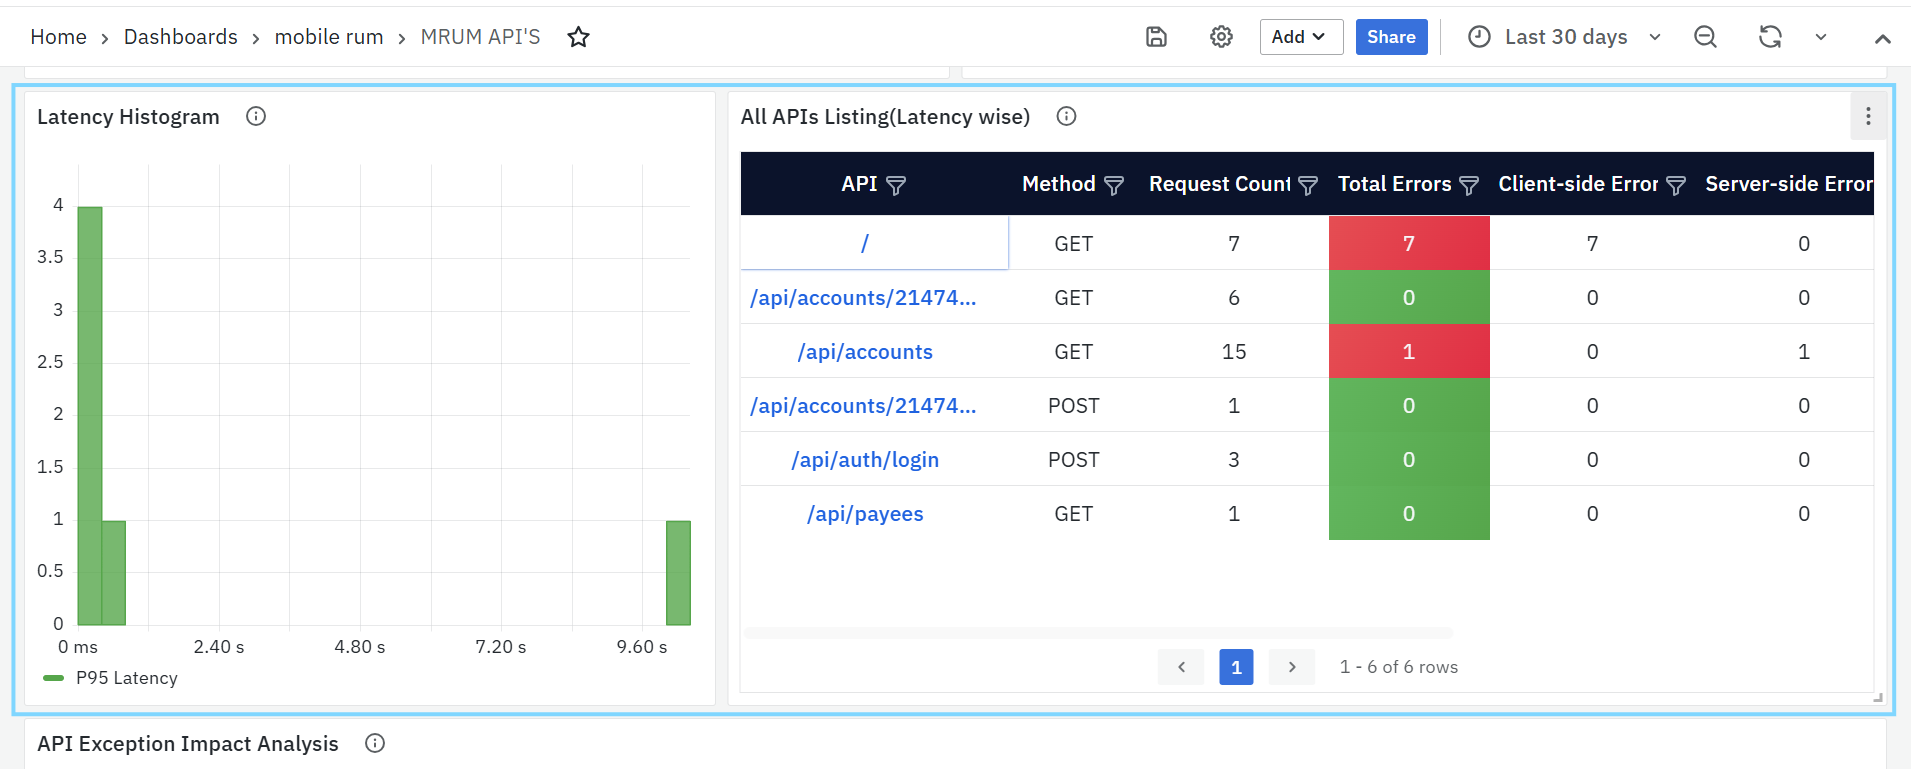
Task: Collapse the top toolbar with the chevron
Action: pos(1882,39)
